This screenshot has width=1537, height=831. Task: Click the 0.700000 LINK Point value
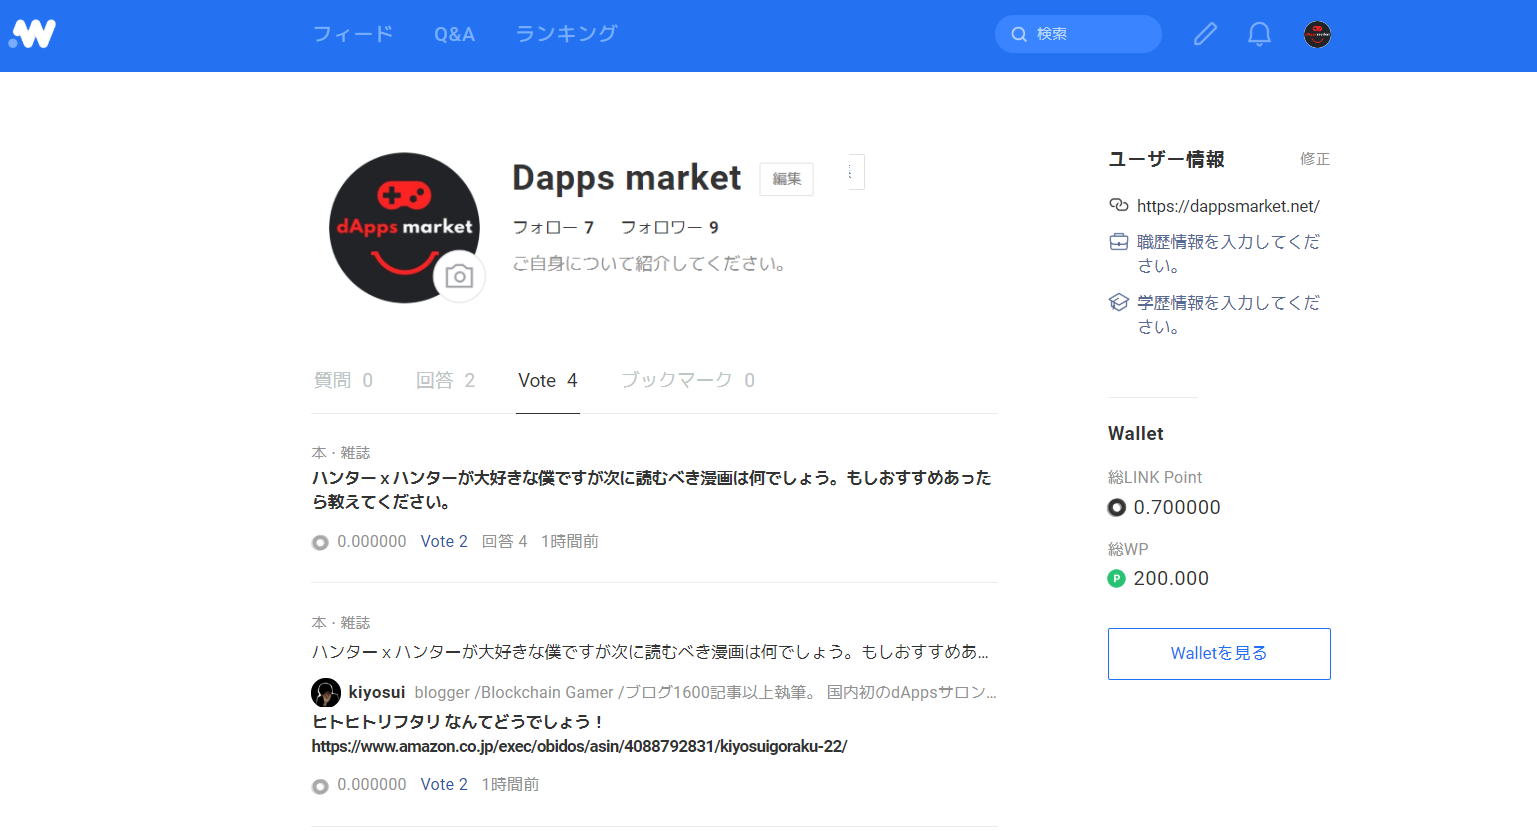click(x=1177, y=507)
